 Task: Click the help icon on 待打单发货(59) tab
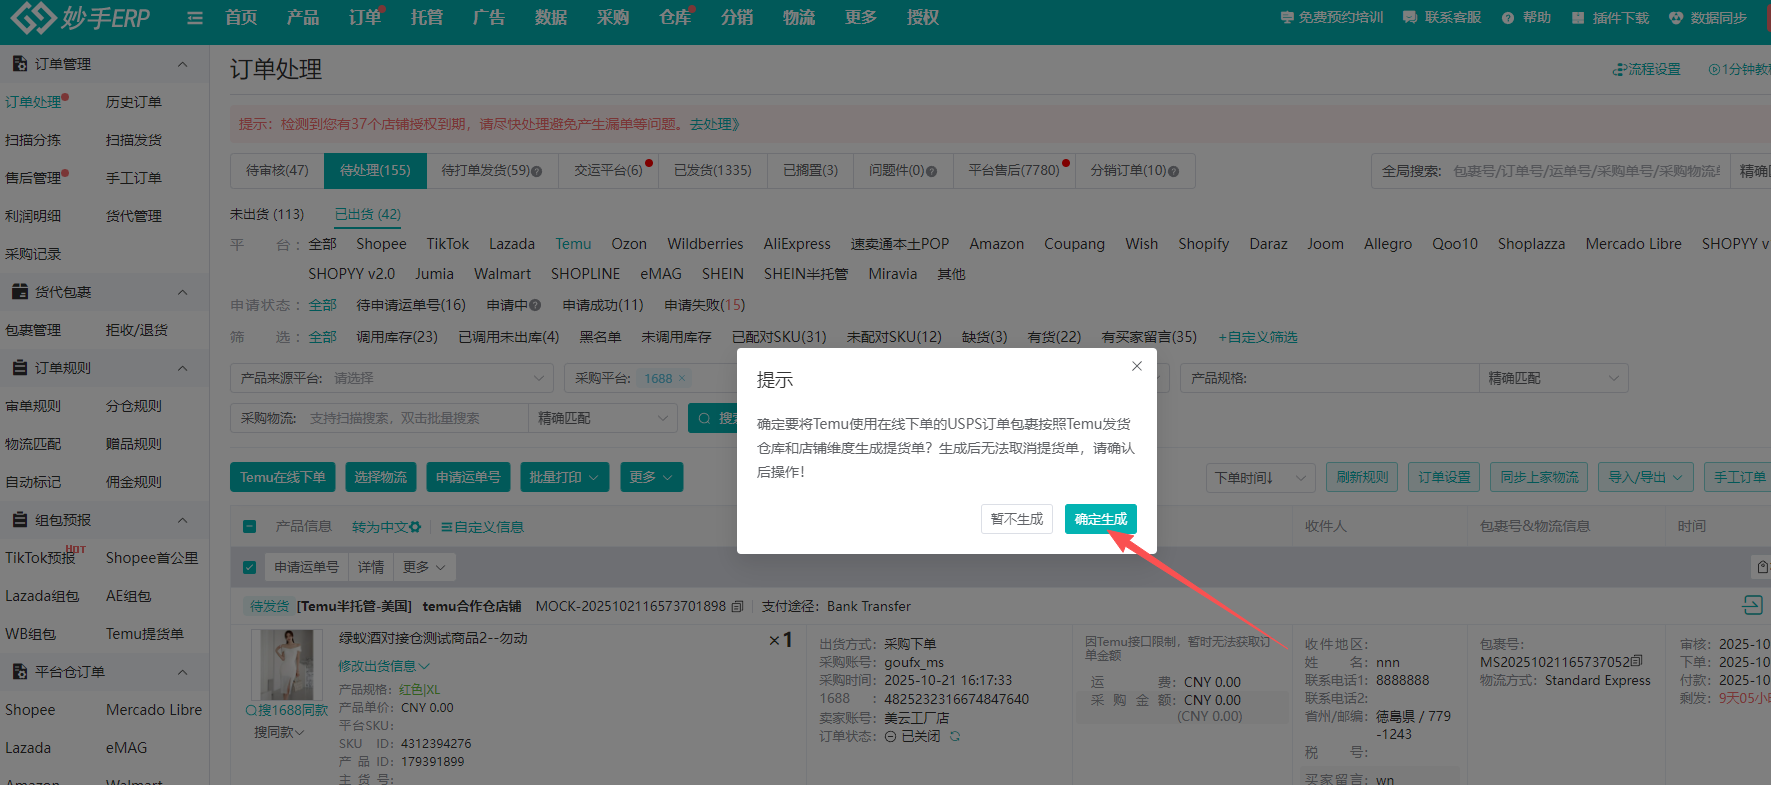(537, 171)
